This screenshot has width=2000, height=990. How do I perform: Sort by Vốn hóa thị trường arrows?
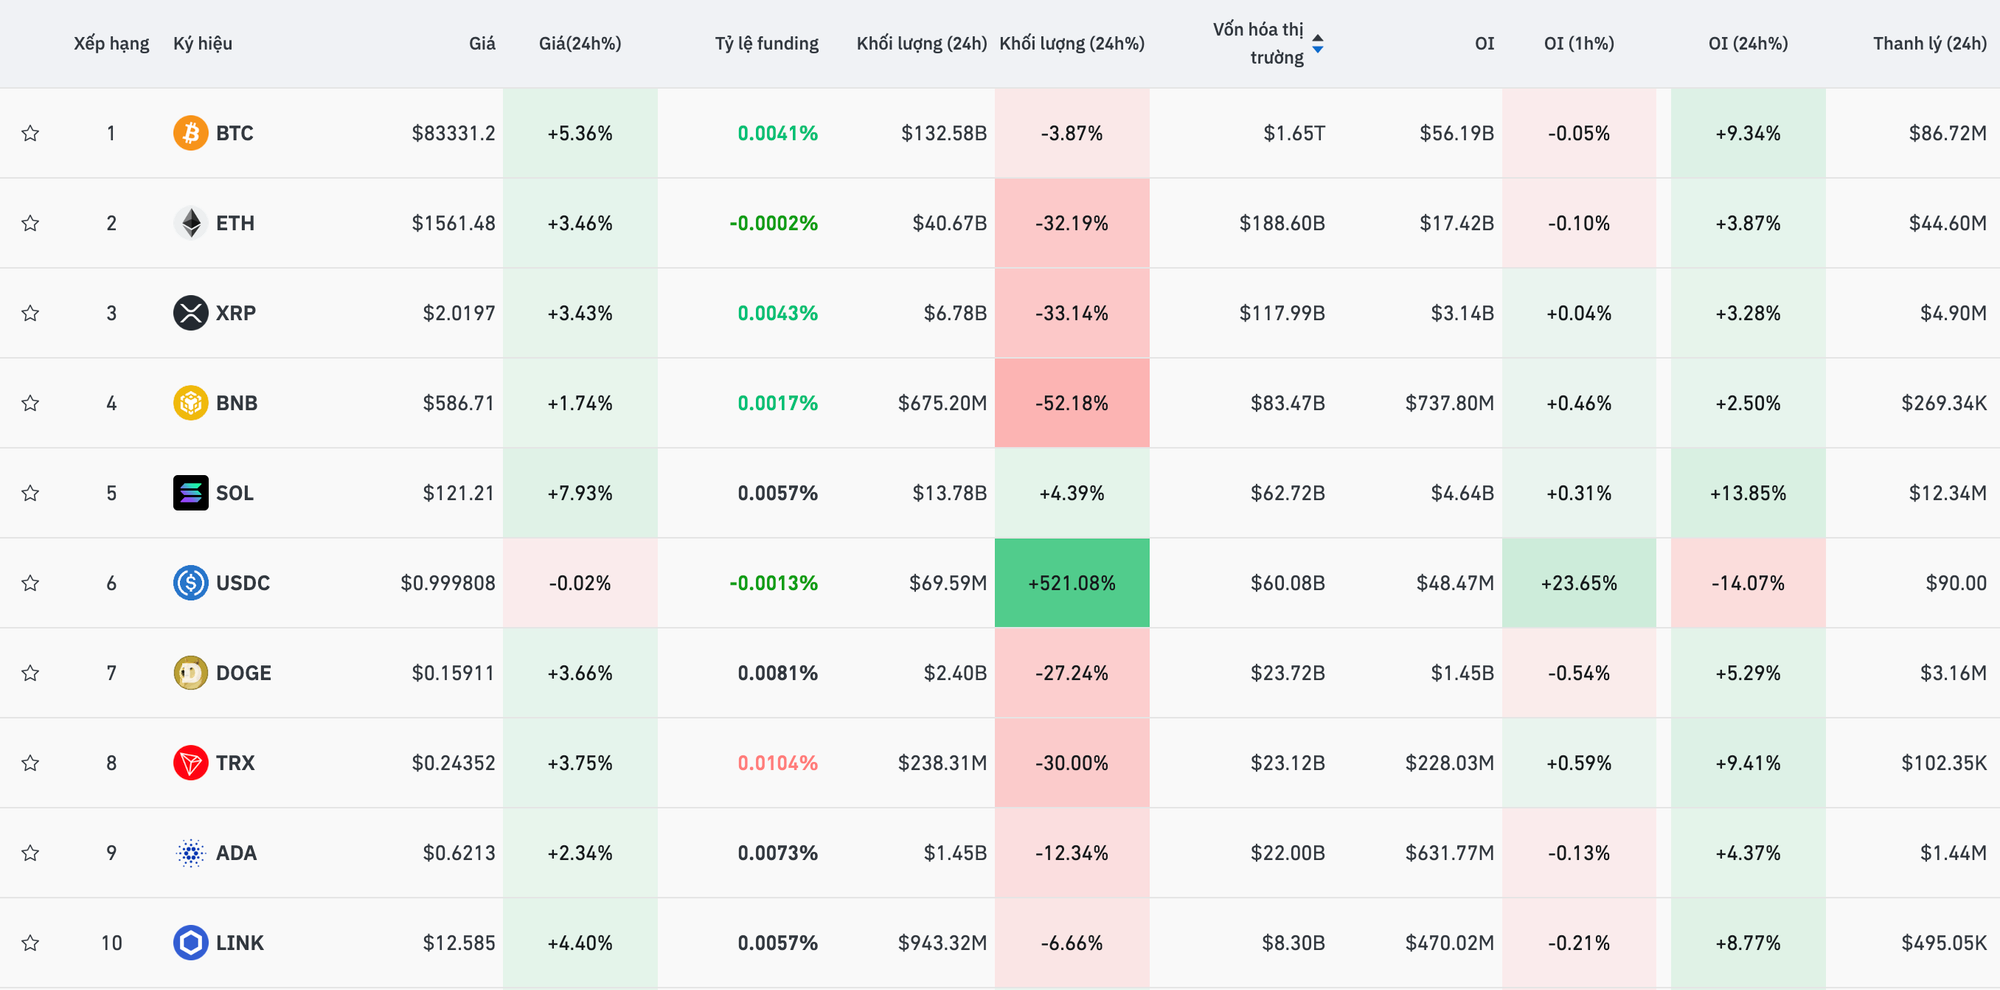1317,43
